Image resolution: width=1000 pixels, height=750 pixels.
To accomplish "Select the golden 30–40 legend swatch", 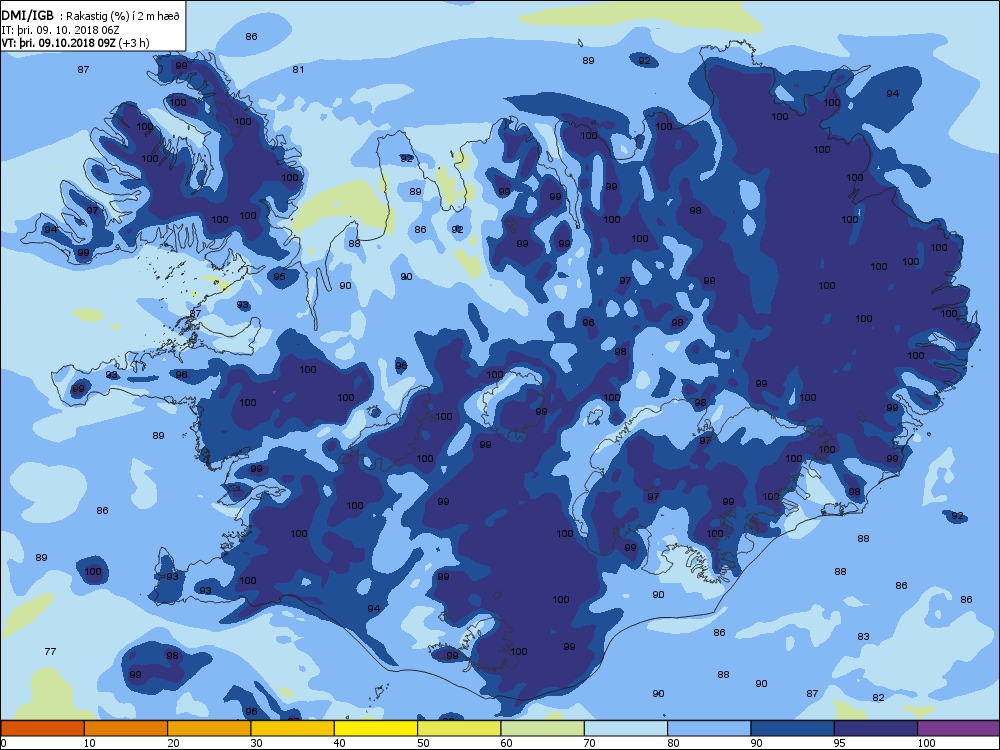I will click(293, 728).
